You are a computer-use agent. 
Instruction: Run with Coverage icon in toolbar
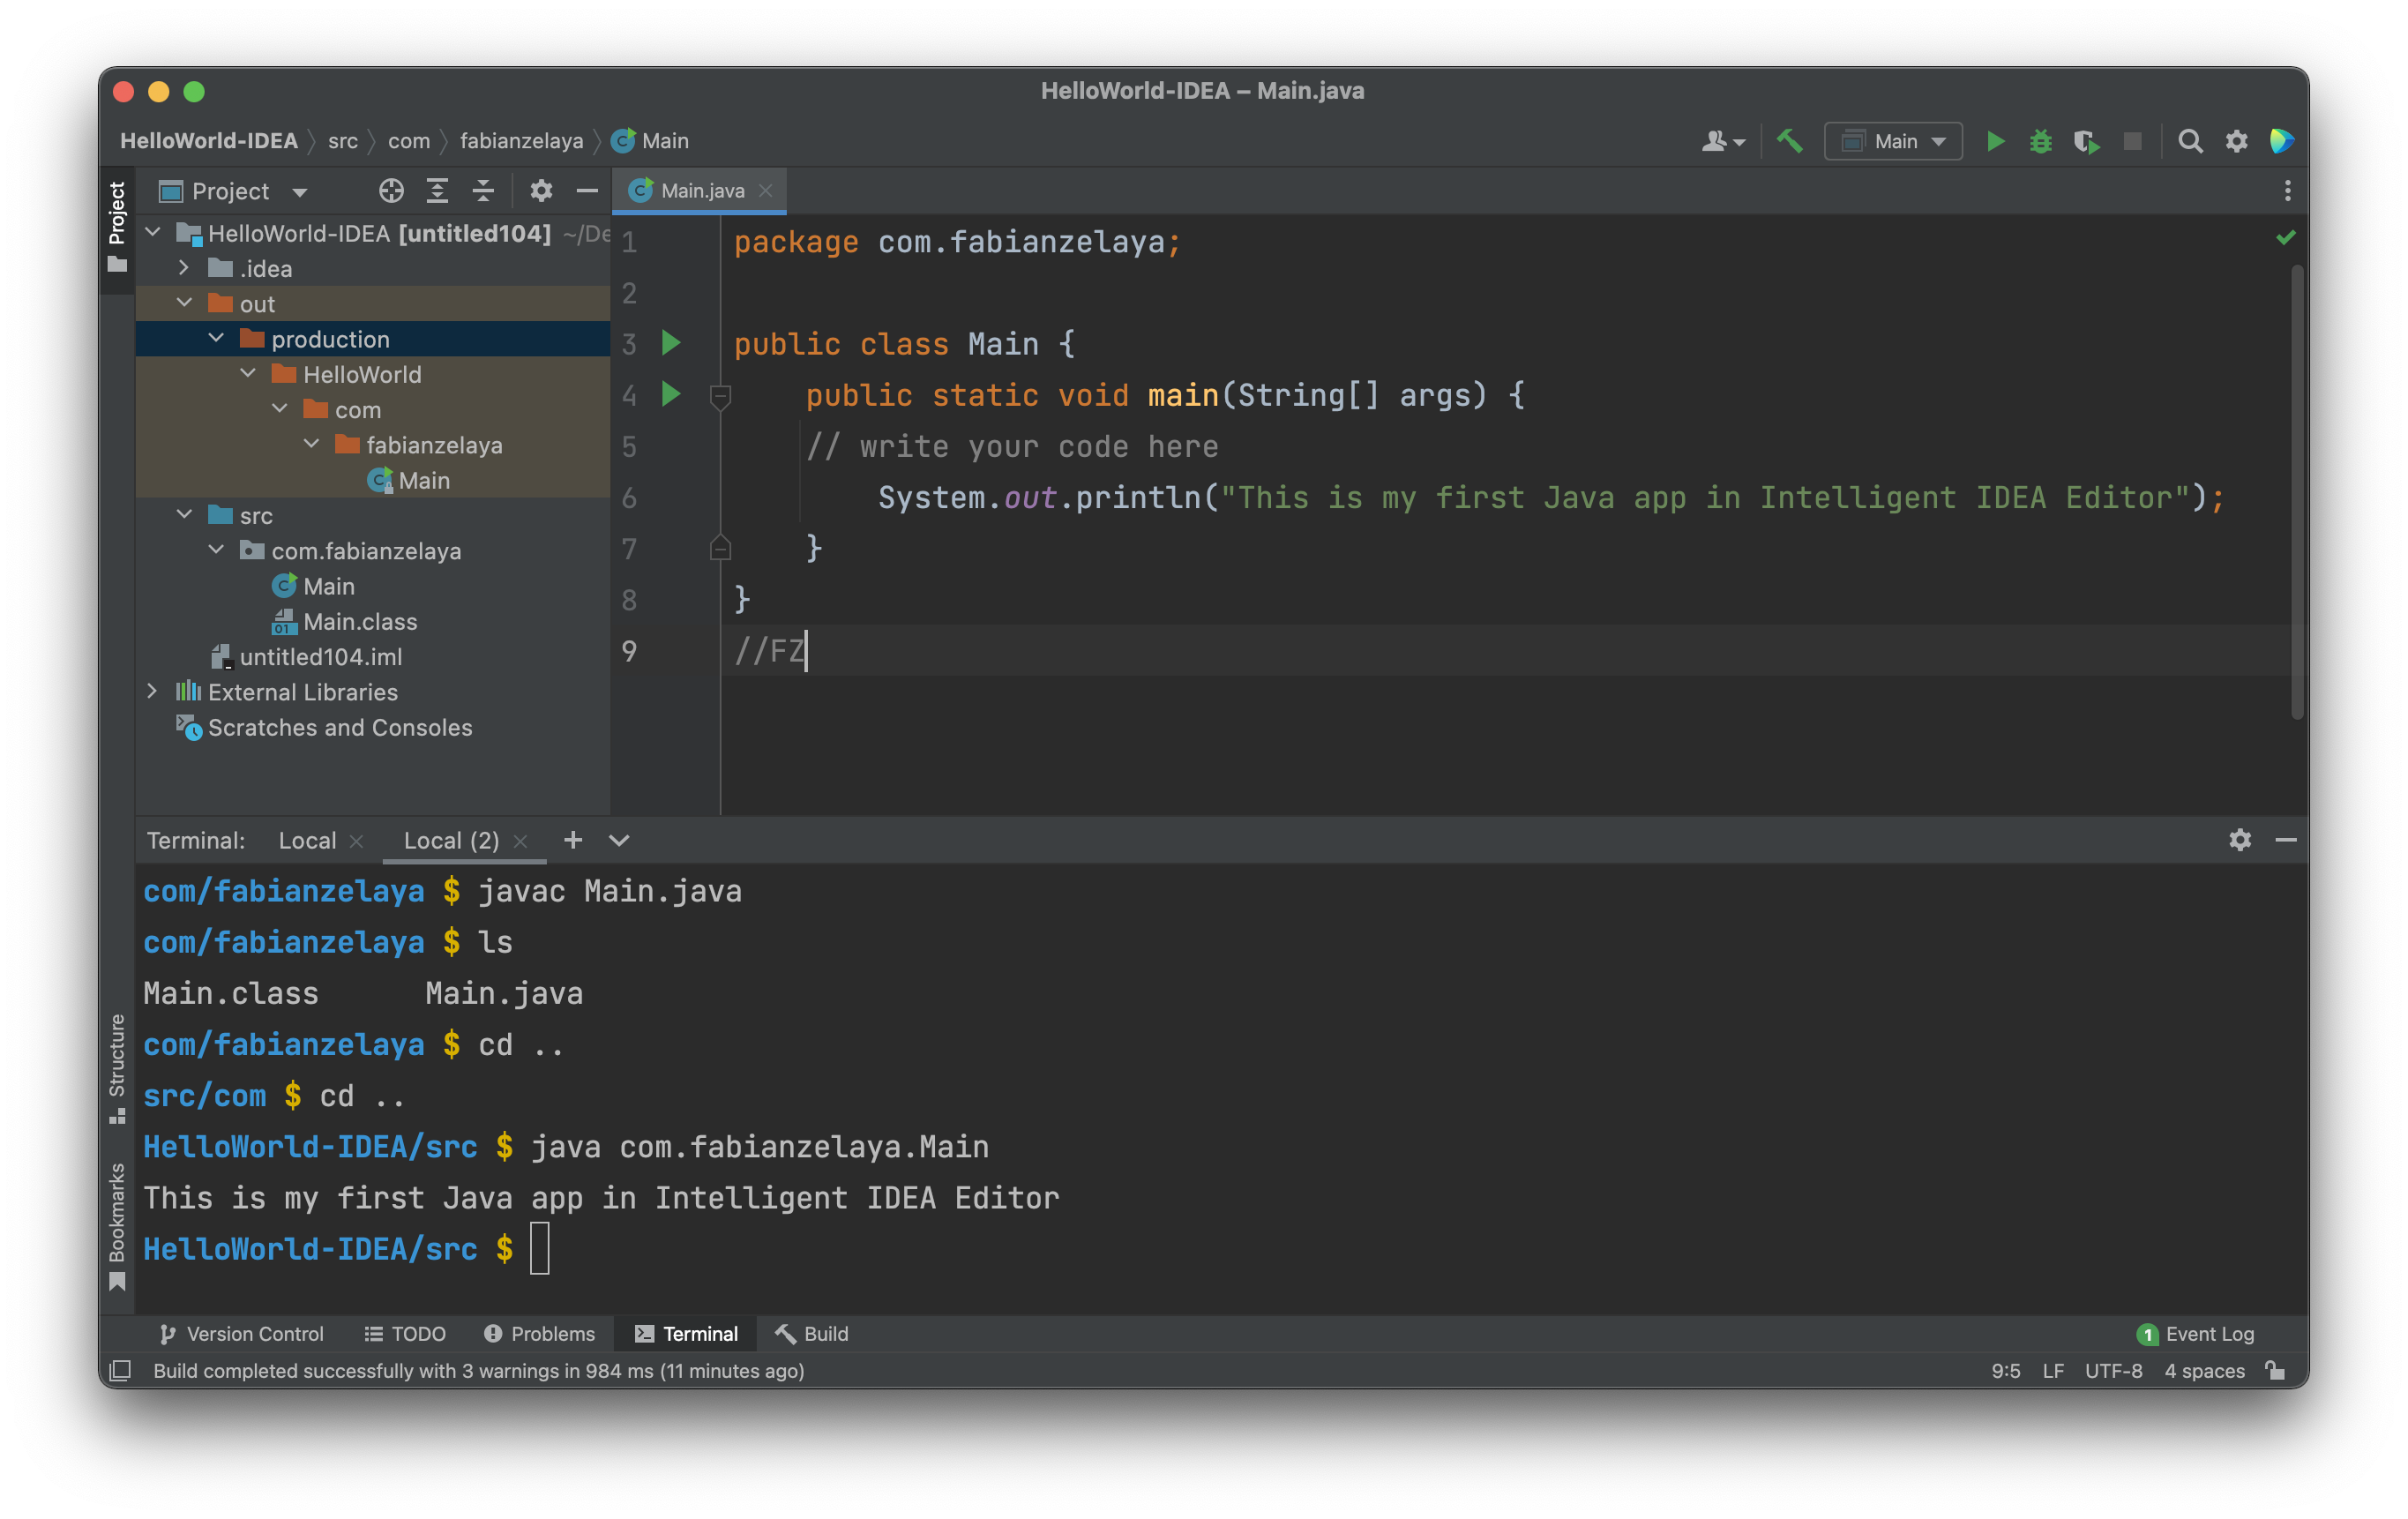(x=2086, y=141)
